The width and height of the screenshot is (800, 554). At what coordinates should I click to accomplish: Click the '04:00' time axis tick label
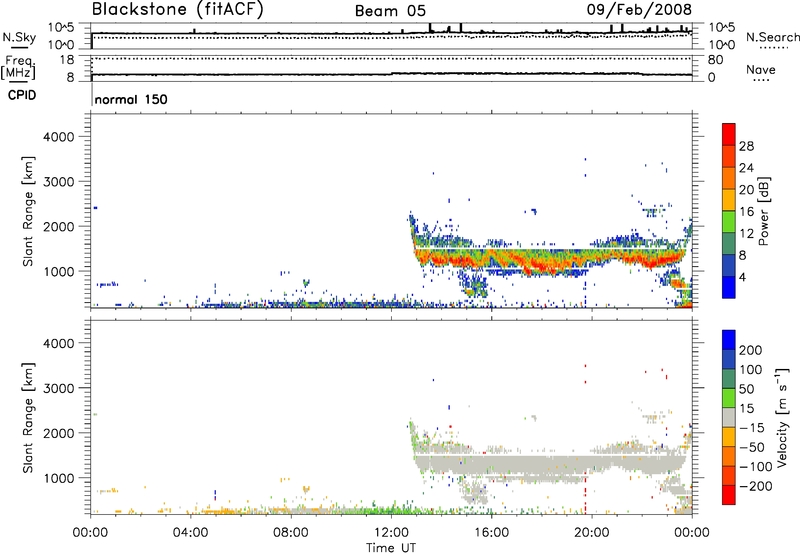click(x=190, y=533)
